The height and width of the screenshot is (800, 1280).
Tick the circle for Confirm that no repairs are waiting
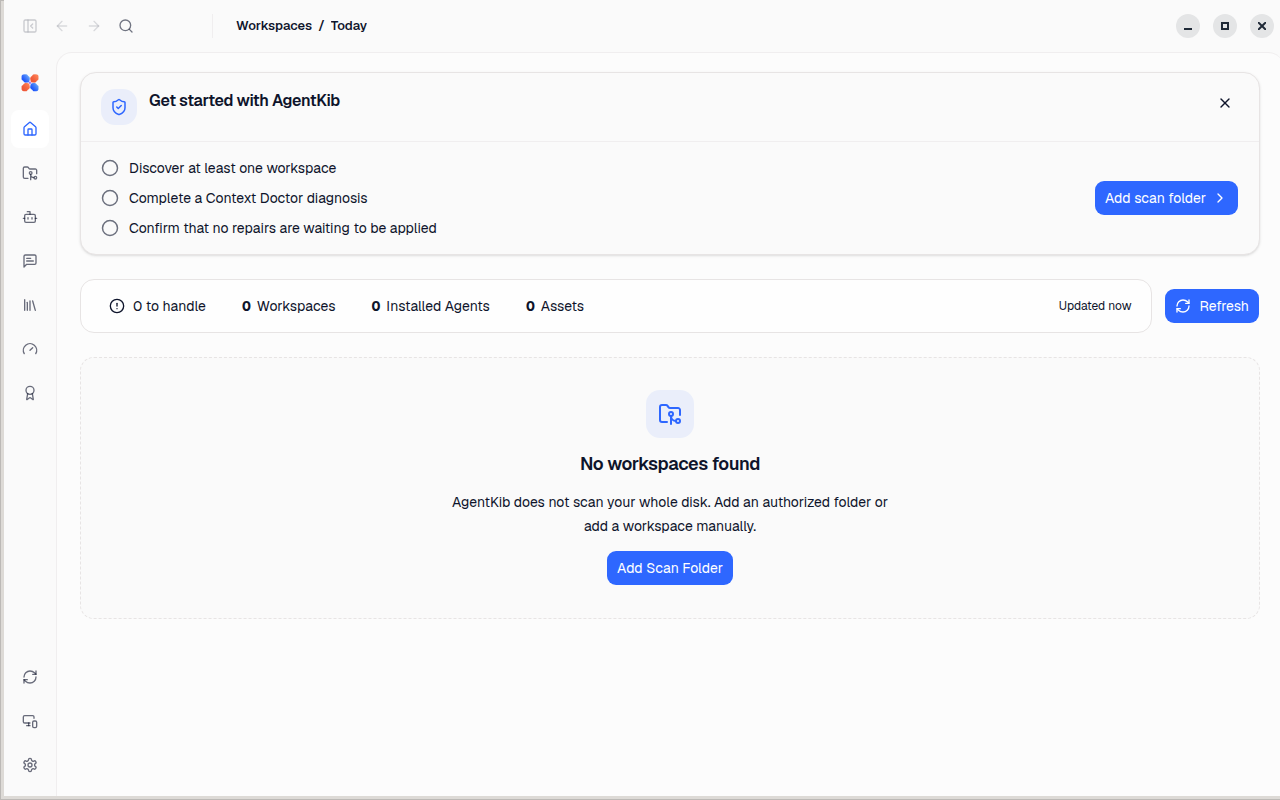[110, 228]
